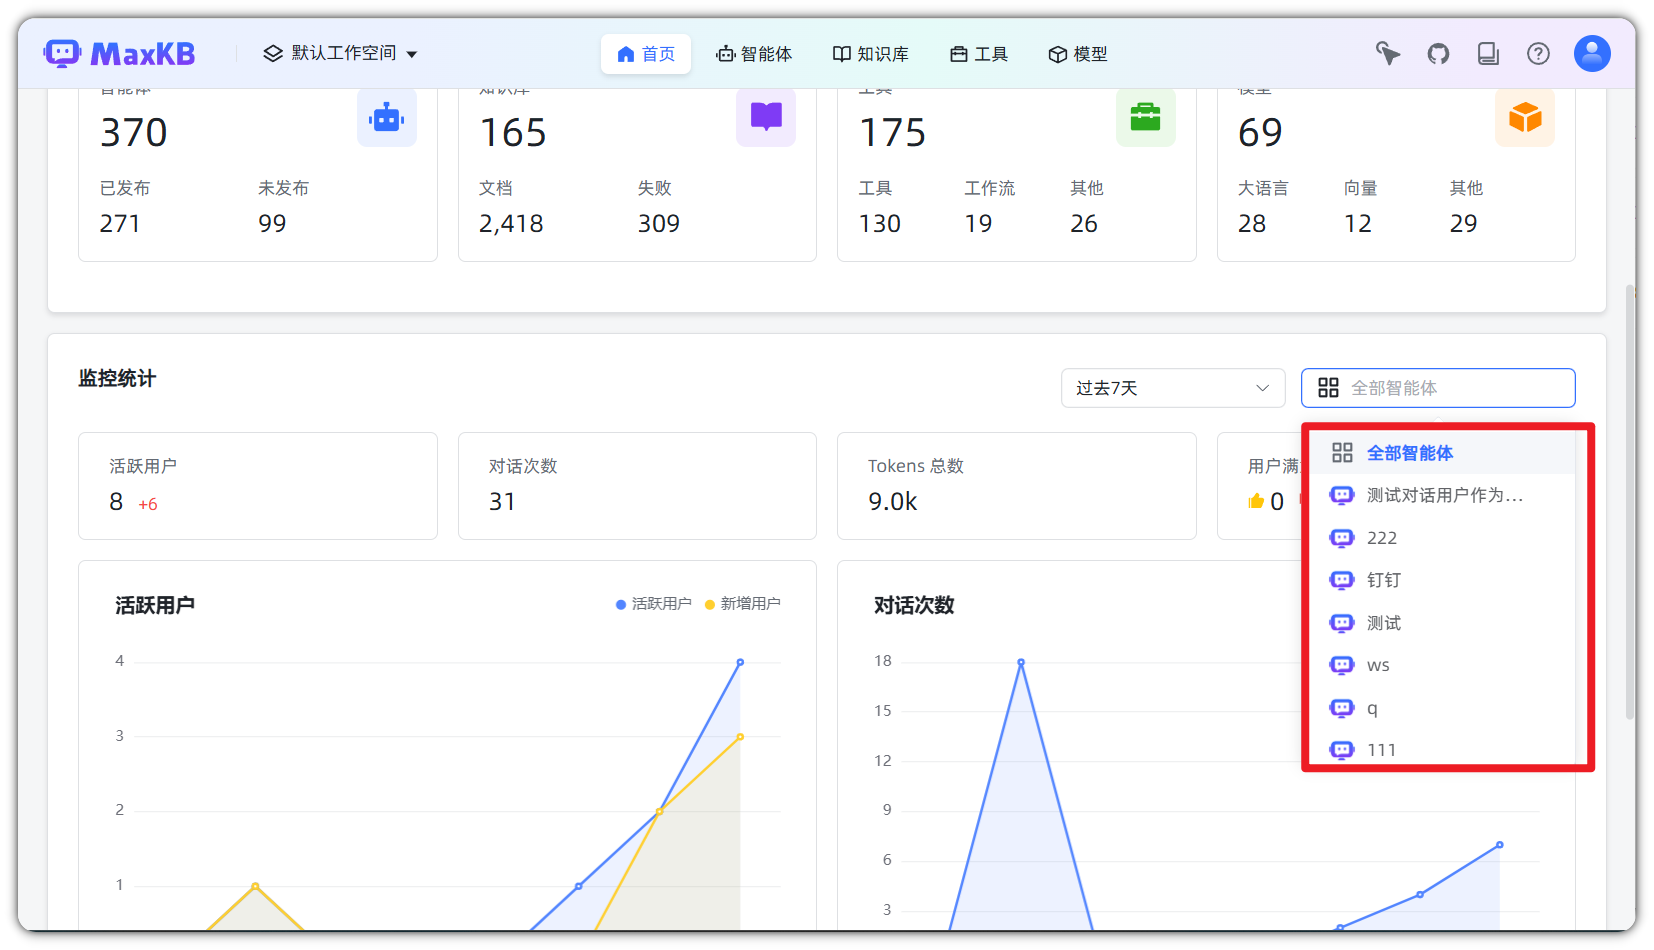Open the documentation book icon
The height and width of the screenshot is (950, 1654).
[1488, 53]
